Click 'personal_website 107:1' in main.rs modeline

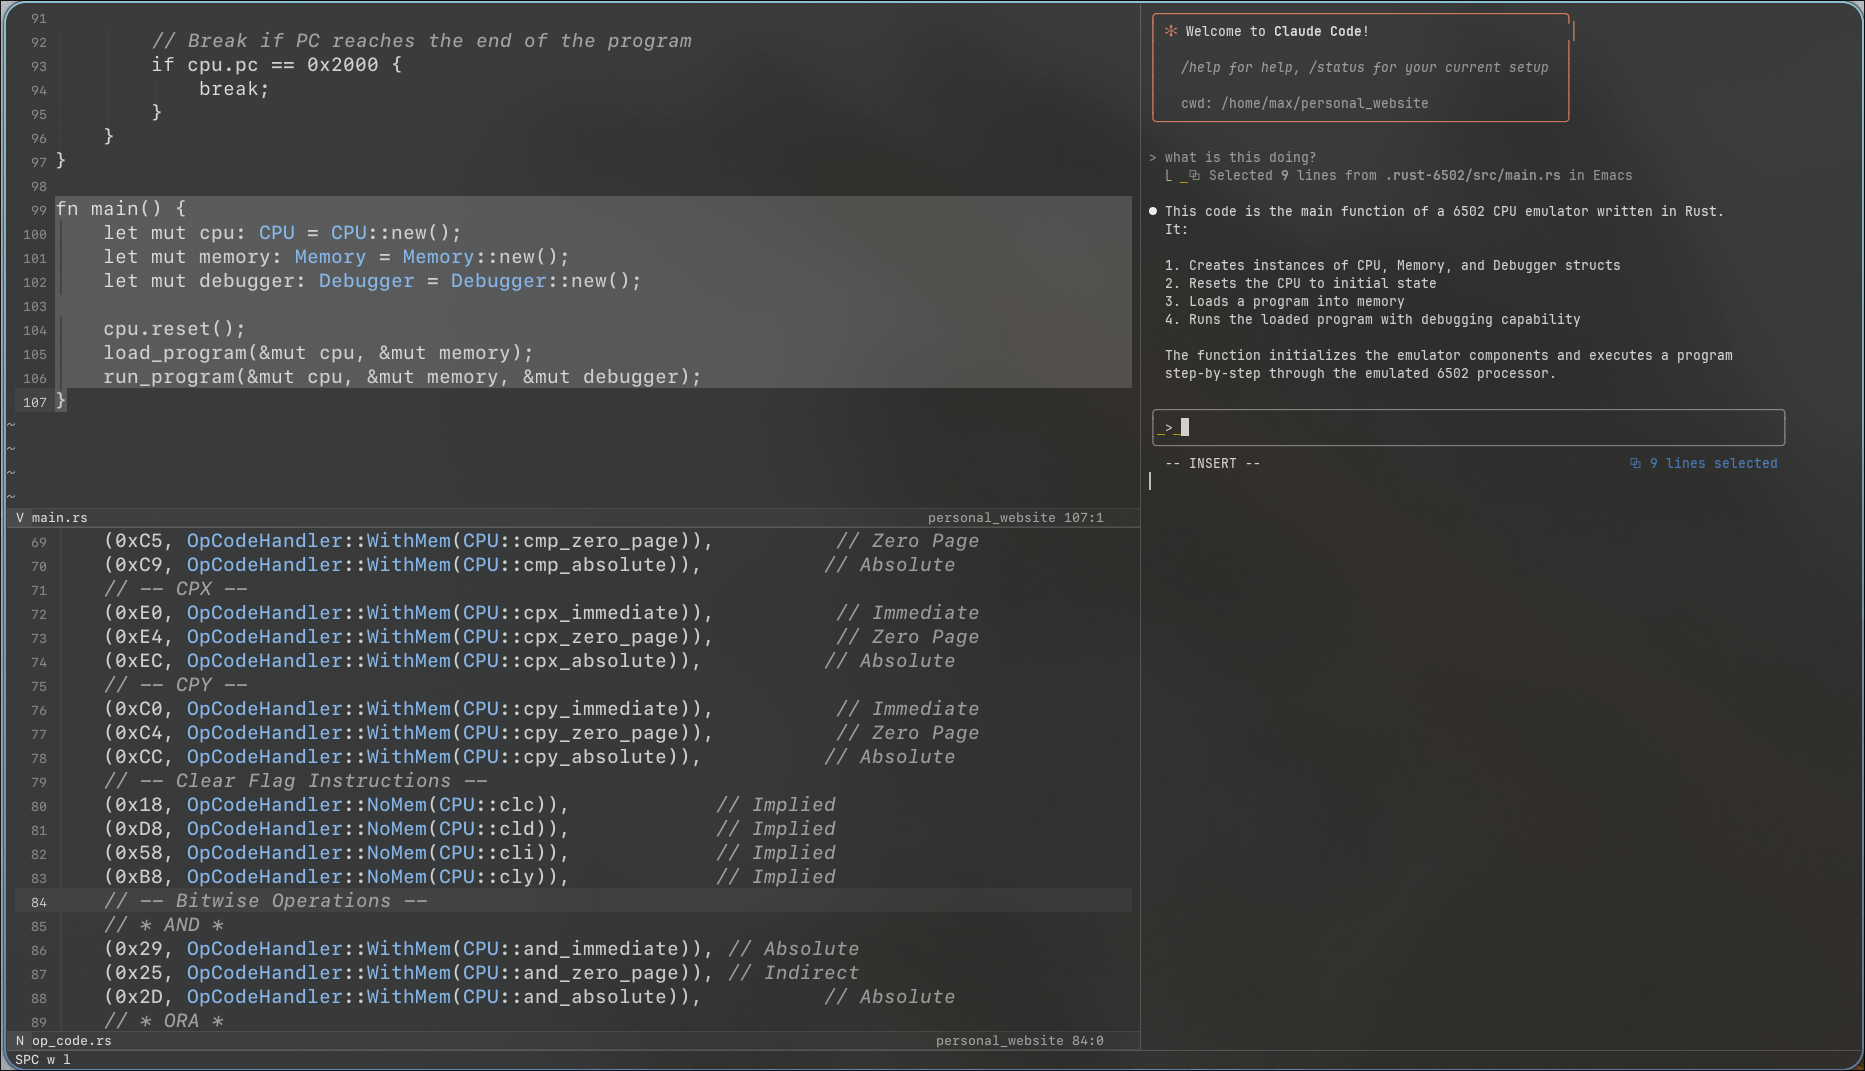click(1015, 517)
